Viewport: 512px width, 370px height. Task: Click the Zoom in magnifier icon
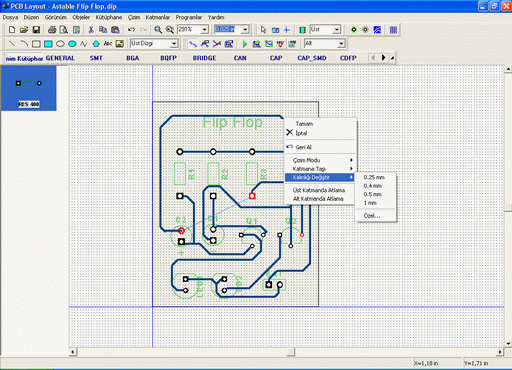[158, 30]
